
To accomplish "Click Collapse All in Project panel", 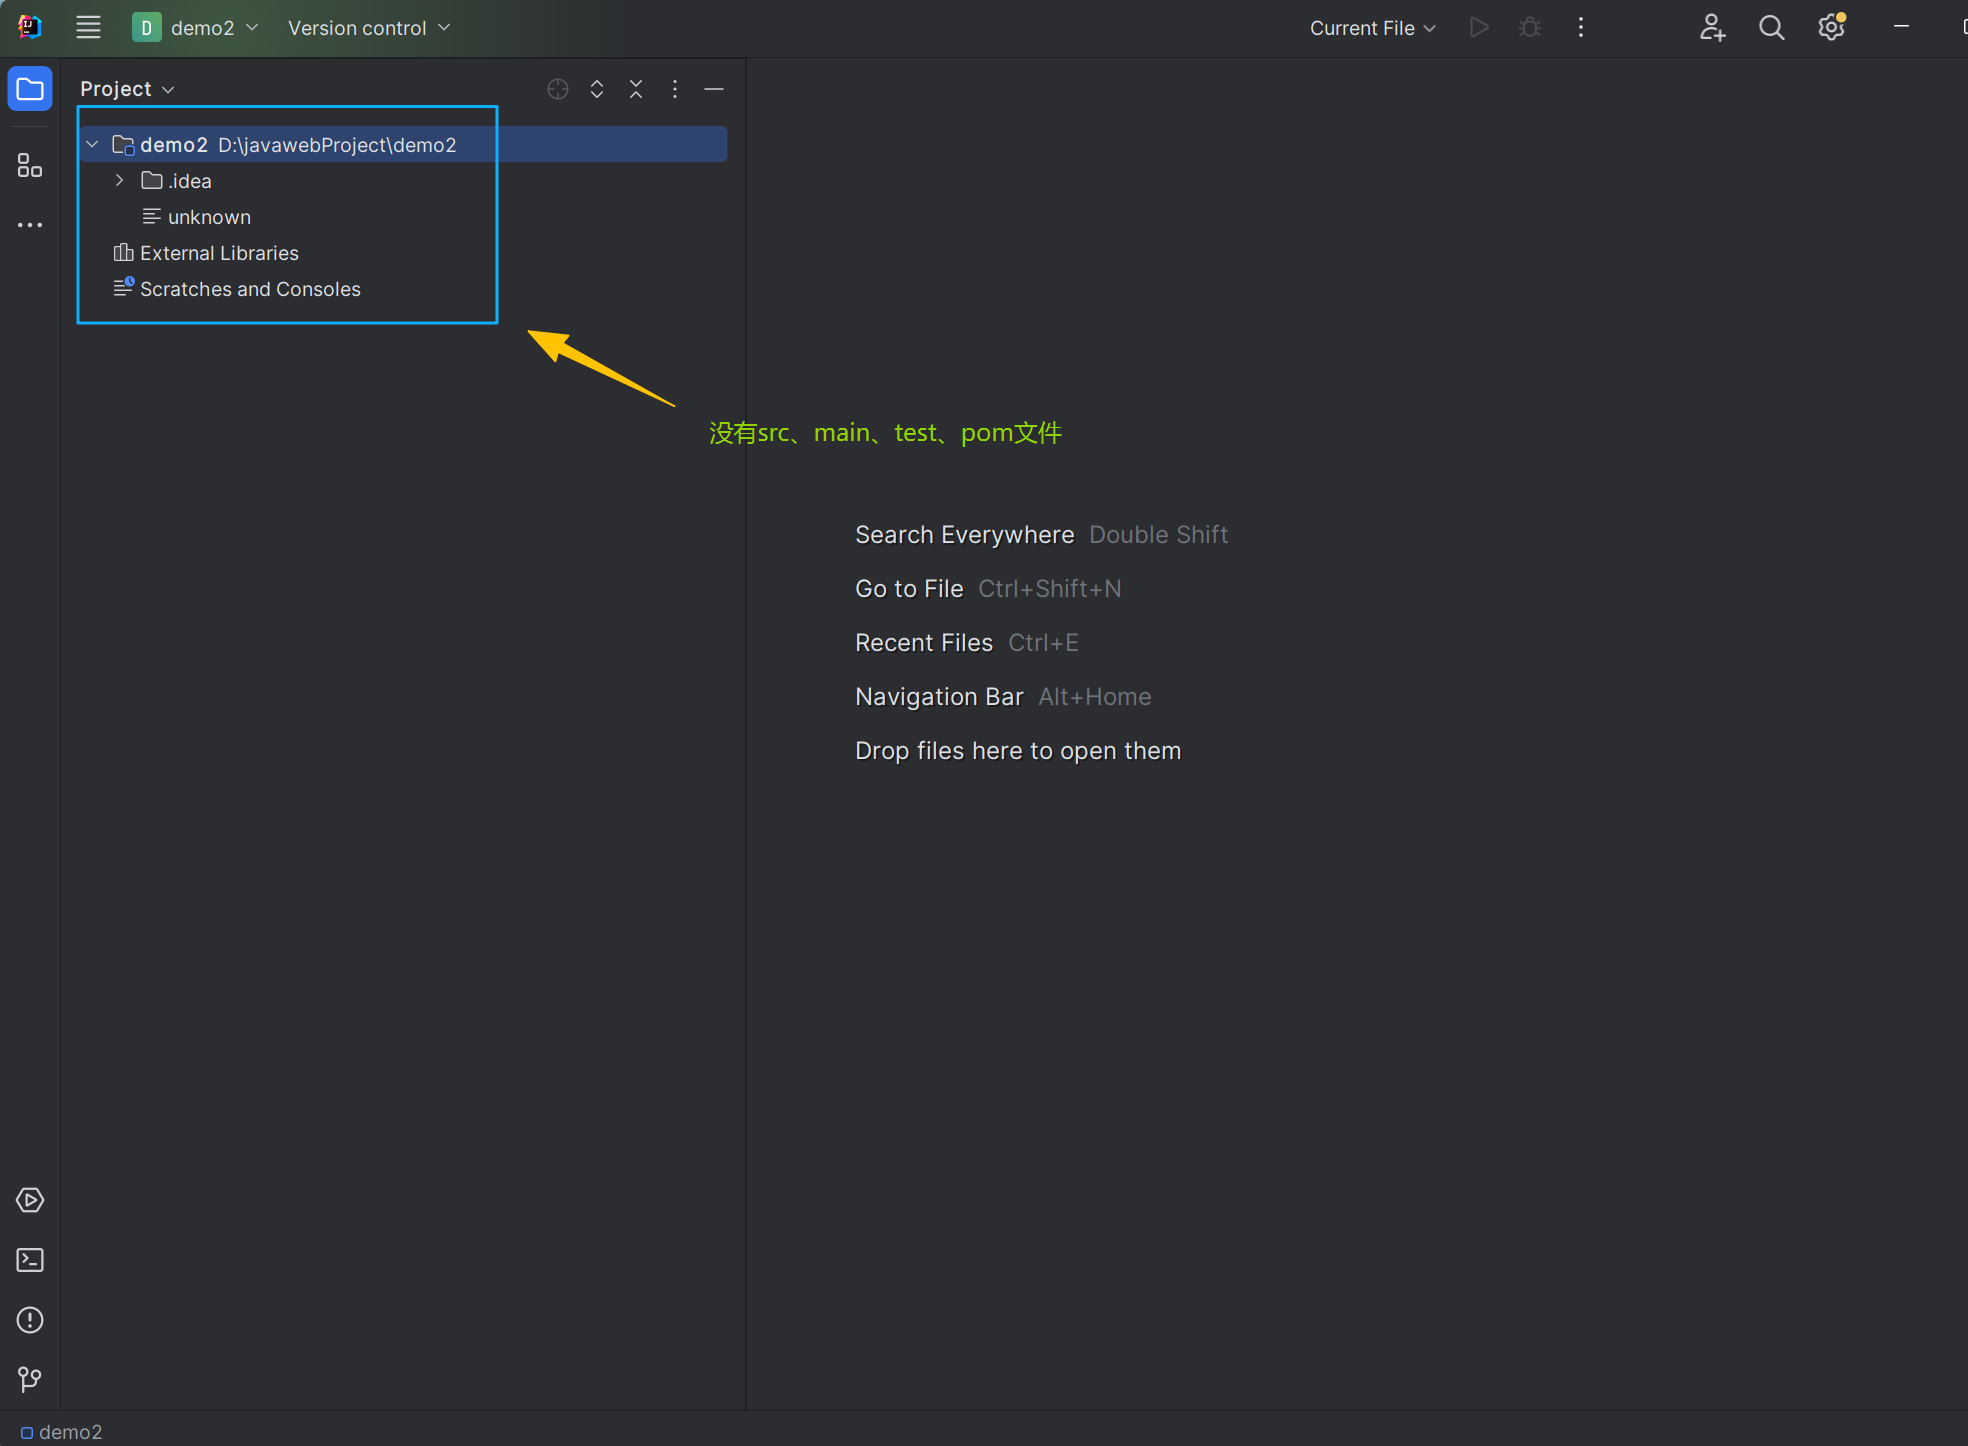I will tap(636, 89).
